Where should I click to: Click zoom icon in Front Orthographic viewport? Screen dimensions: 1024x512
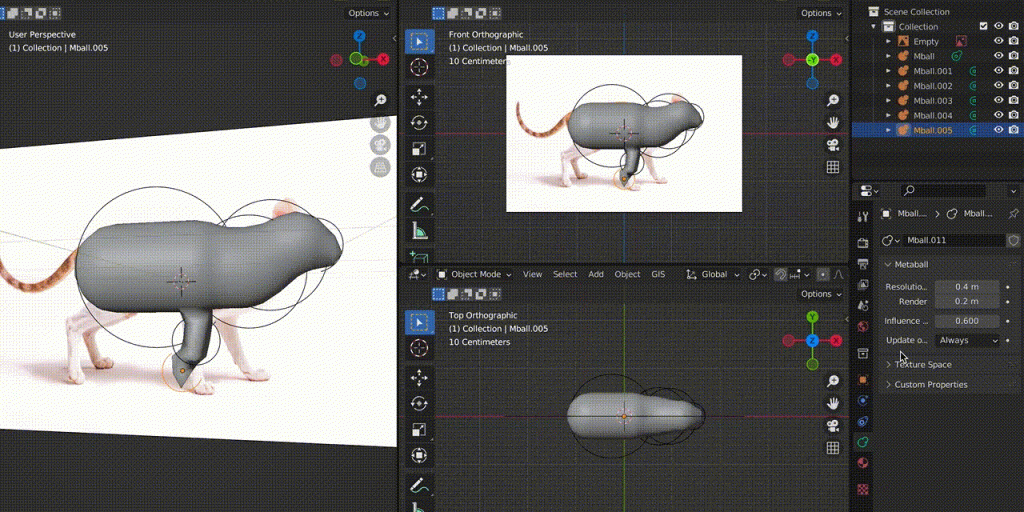click(x=833, y=101)
